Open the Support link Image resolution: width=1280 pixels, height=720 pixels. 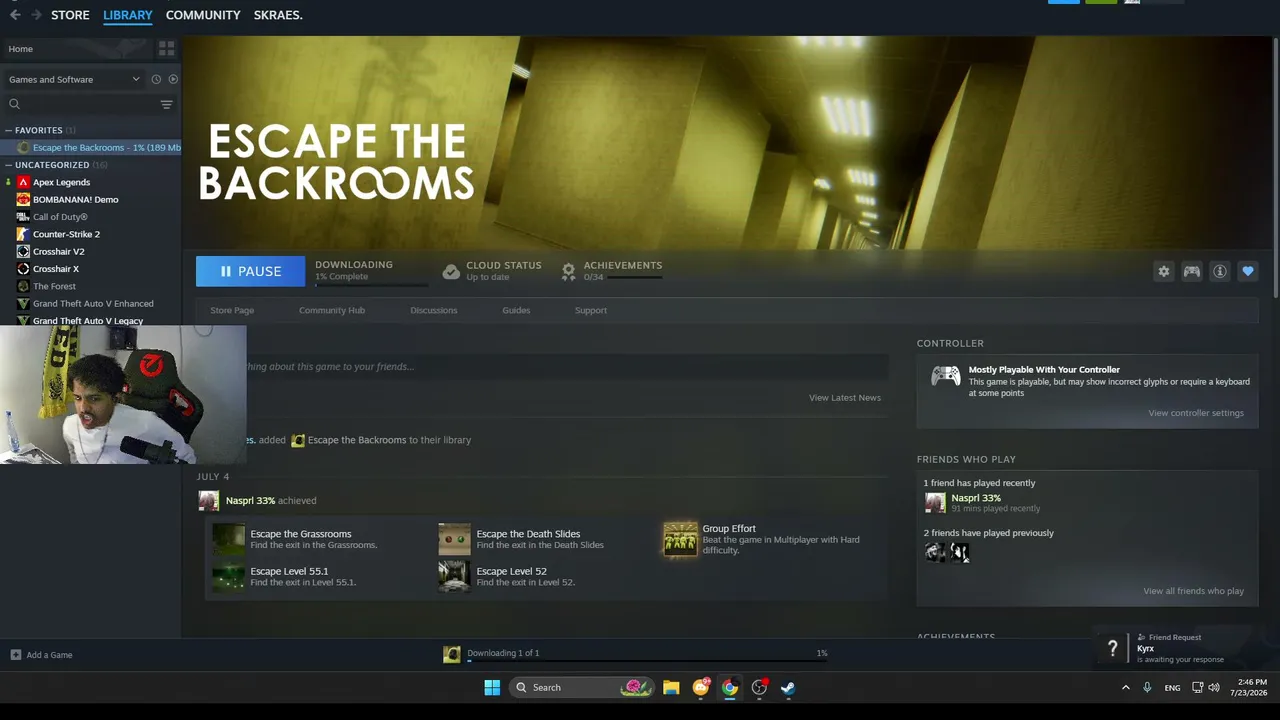[591, 310]
